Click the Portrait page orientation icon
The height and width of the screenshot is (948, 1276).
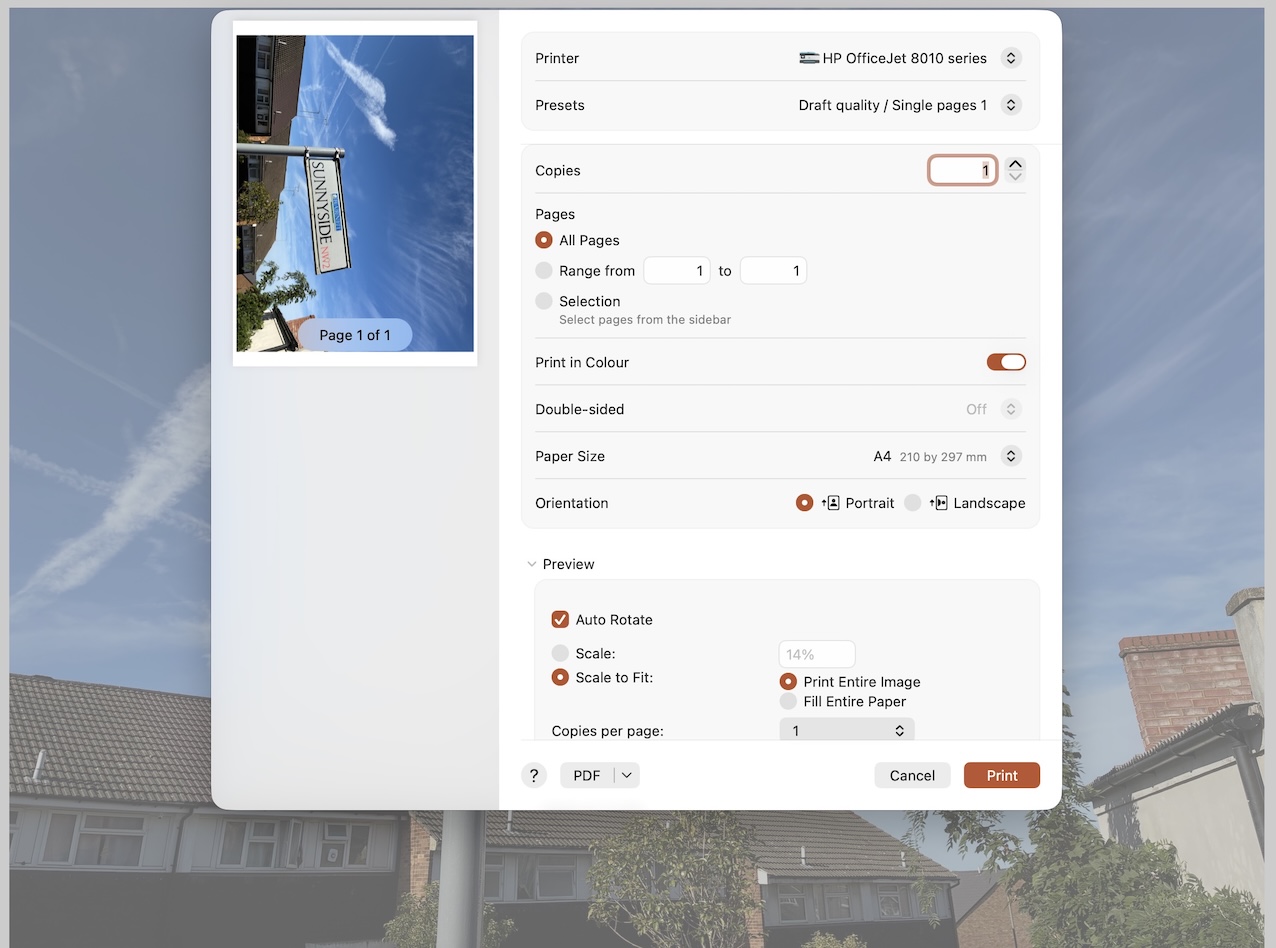pos(830,503)
